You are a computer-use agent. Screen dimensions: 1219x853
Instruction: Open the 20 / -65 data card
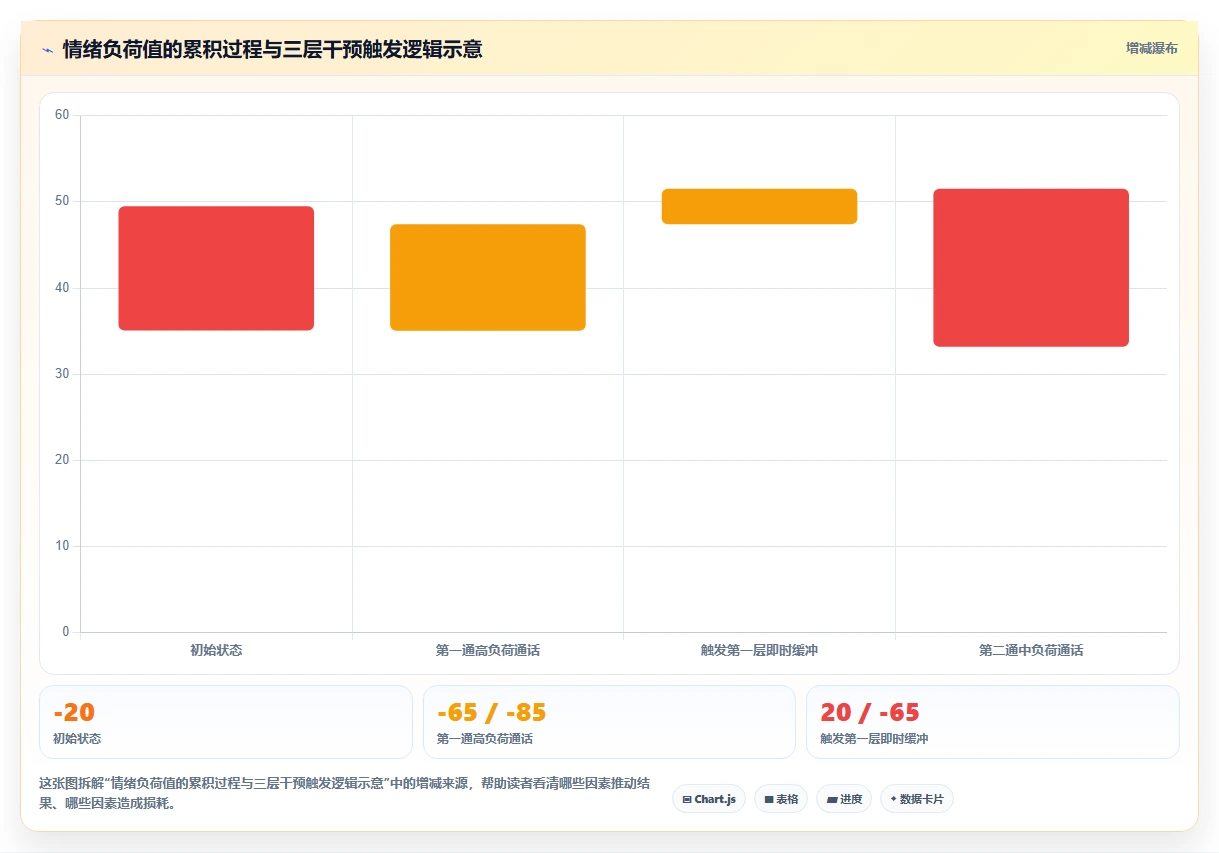point(993,722)
